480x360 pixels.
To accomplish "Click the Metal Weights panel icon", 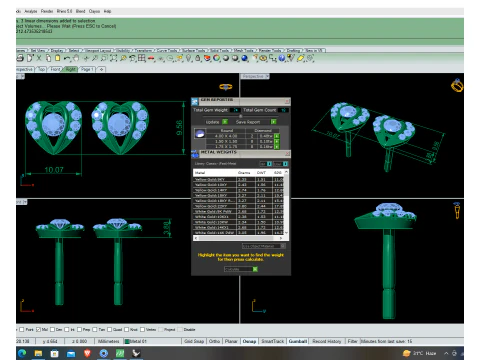I will tap(195, 154).
